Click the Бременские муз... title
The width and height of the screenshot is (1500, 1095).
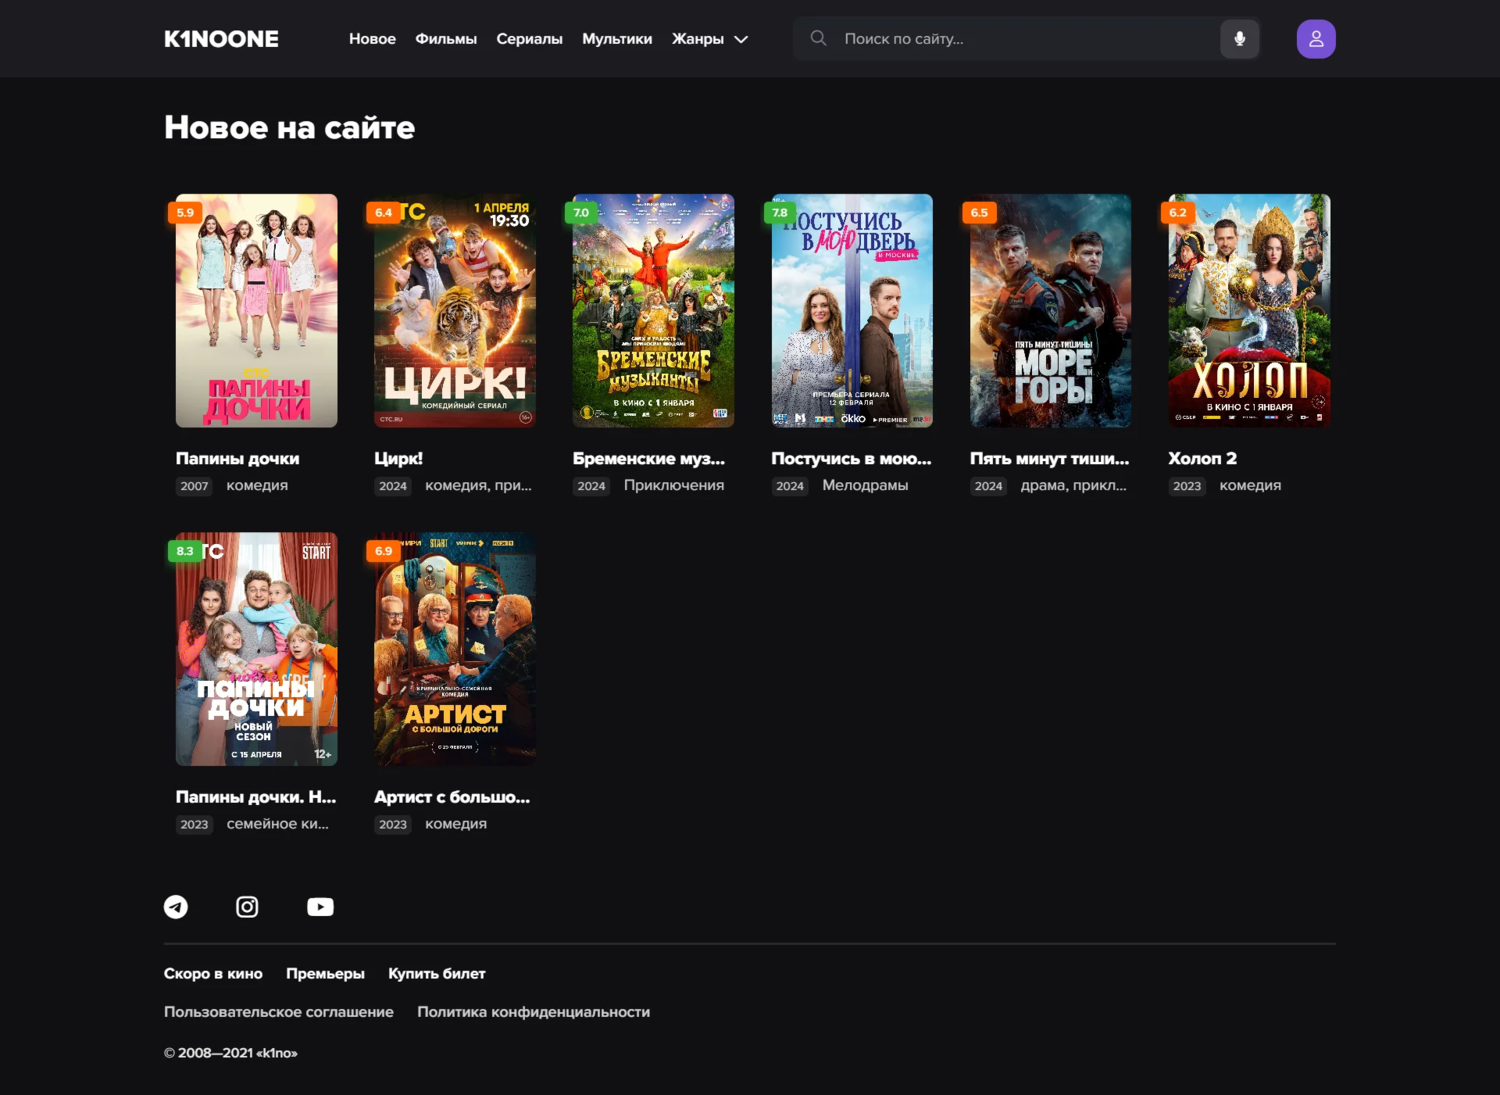pyautogui.click(x=649, y=458)
